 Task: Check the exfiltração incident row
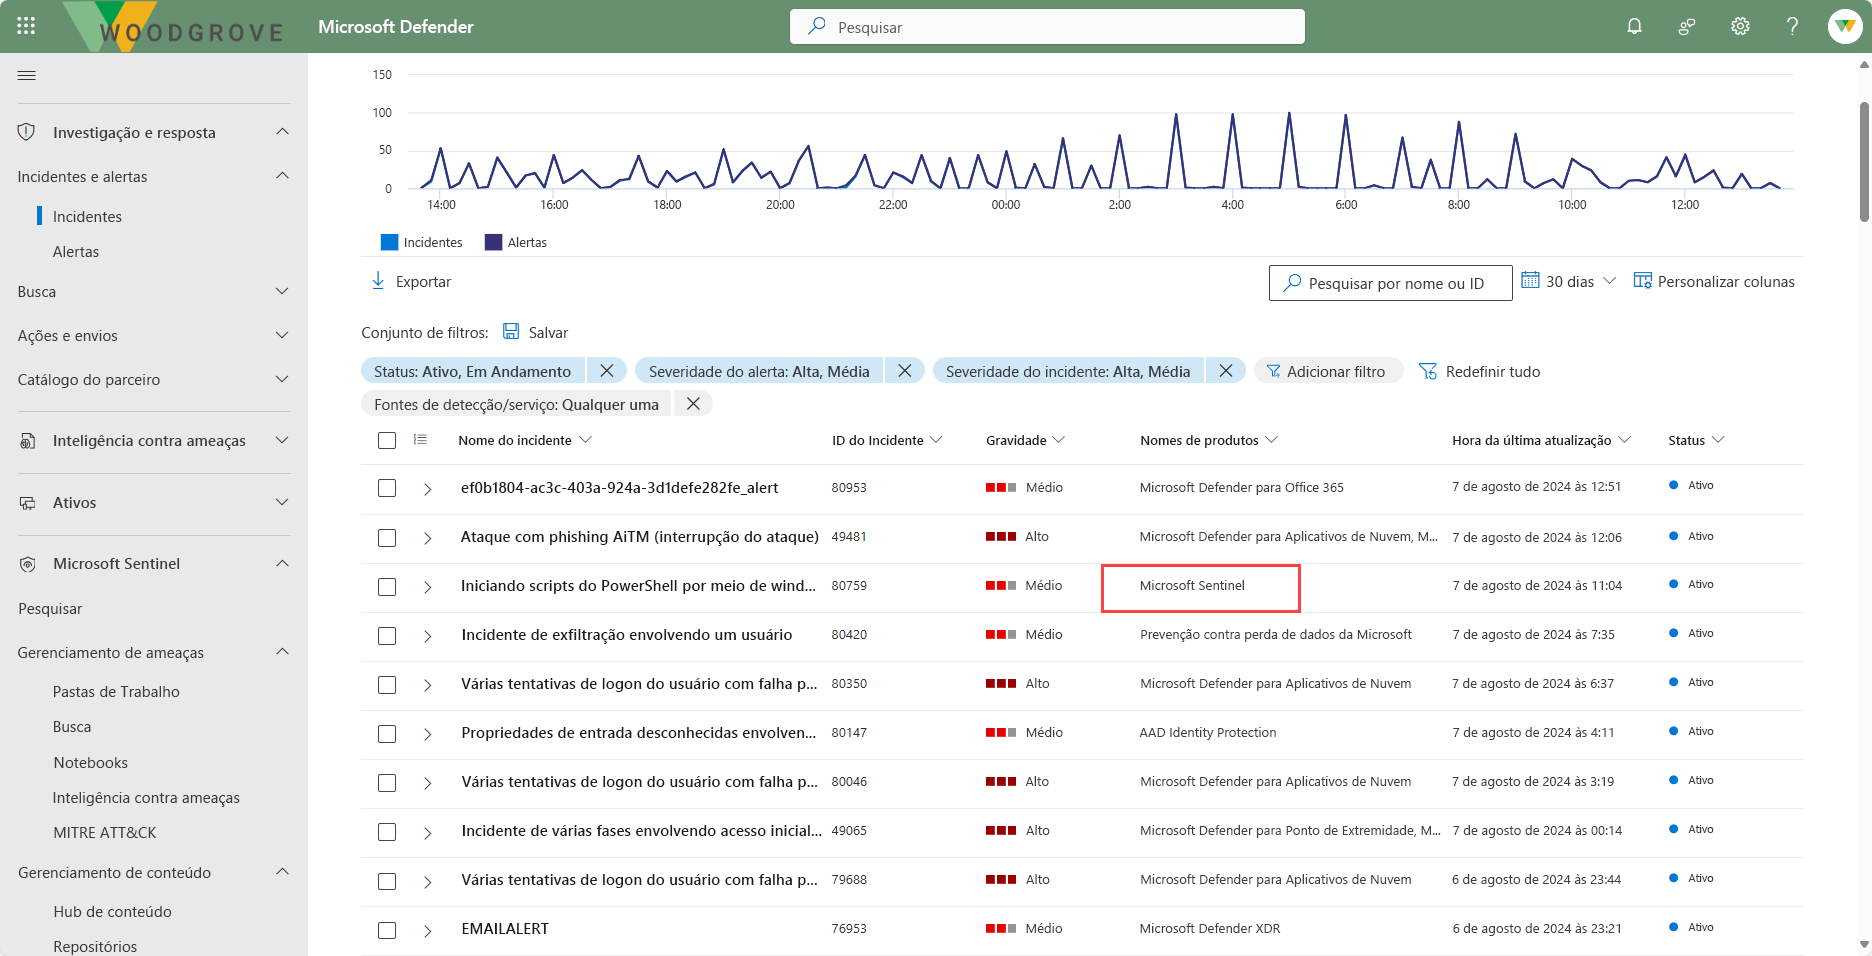387,635
